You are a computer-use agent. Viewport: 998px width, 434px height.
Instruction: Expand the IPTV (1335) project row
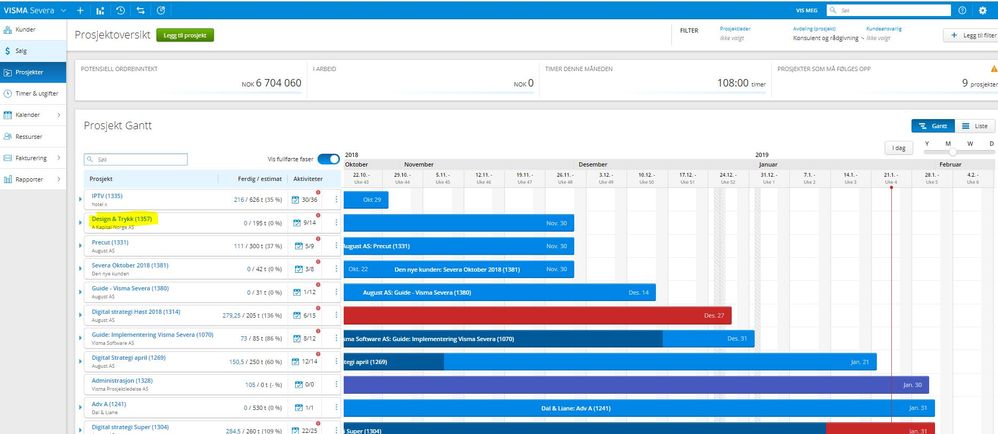(80, 200)
